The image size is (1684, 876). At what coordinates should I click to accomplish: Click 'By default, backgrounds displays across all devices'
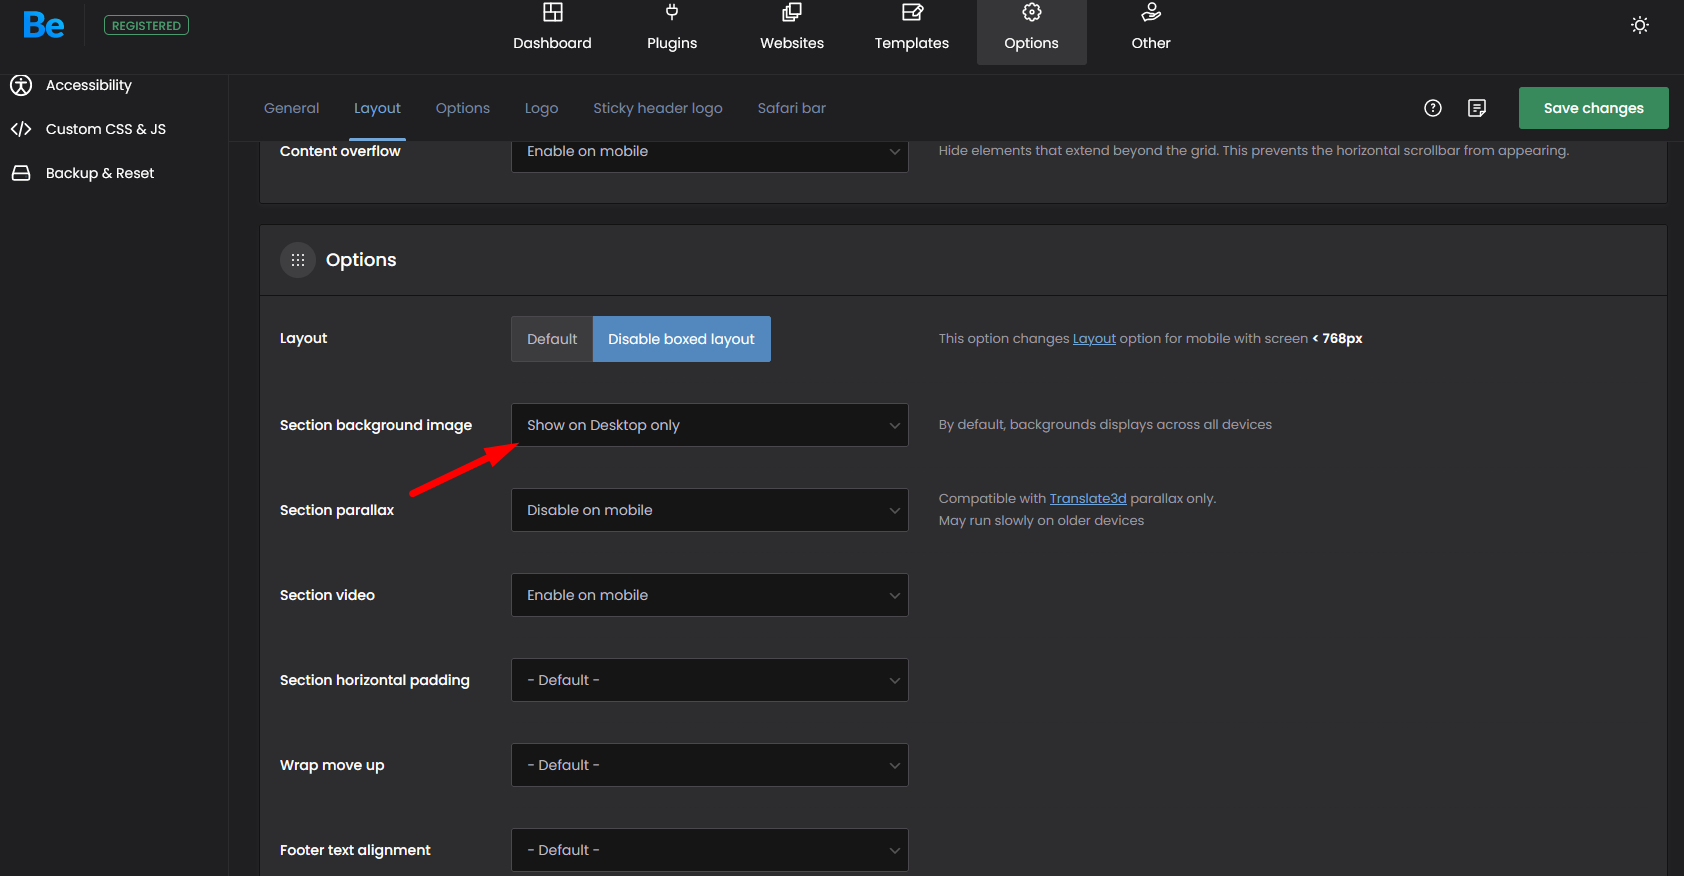coord(1105,424)
